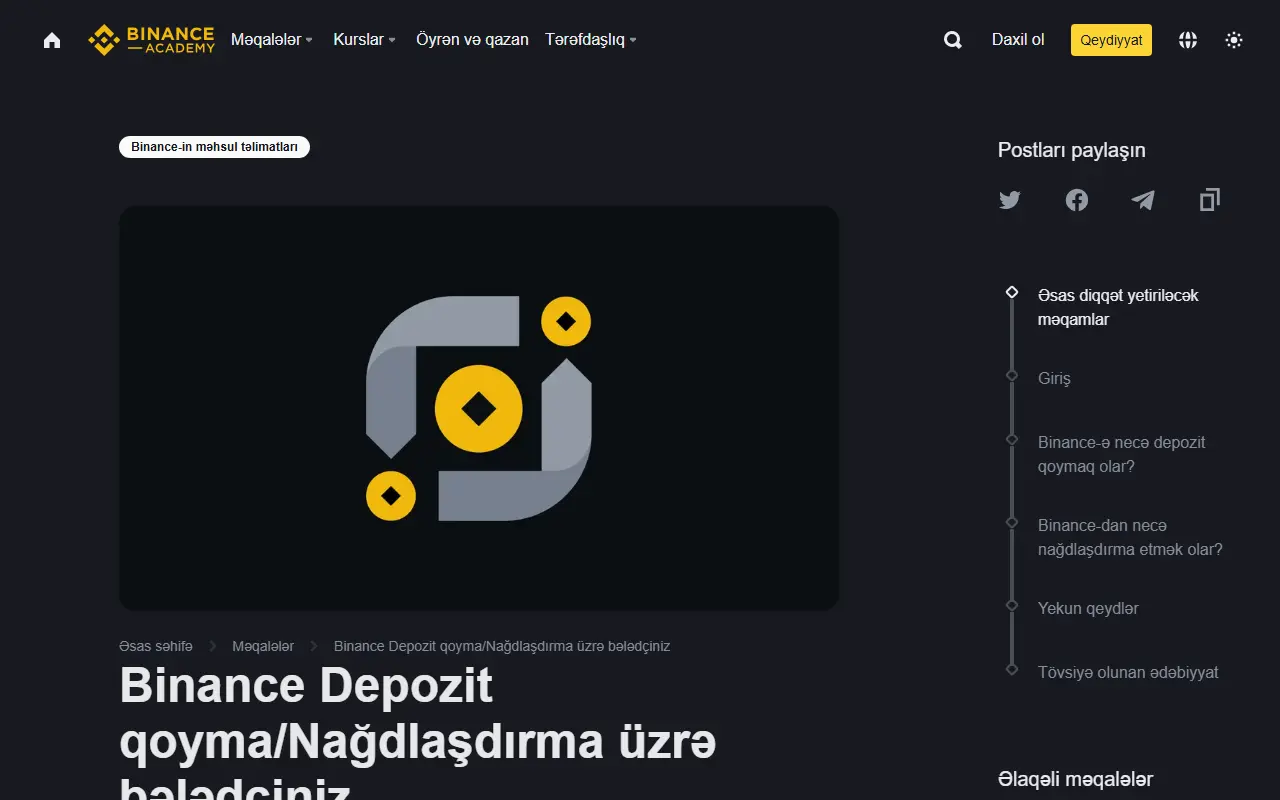Expand the Kurslar dropdown menu
The width and height of the screenshot is (1280, 800).
click(365, 40)
